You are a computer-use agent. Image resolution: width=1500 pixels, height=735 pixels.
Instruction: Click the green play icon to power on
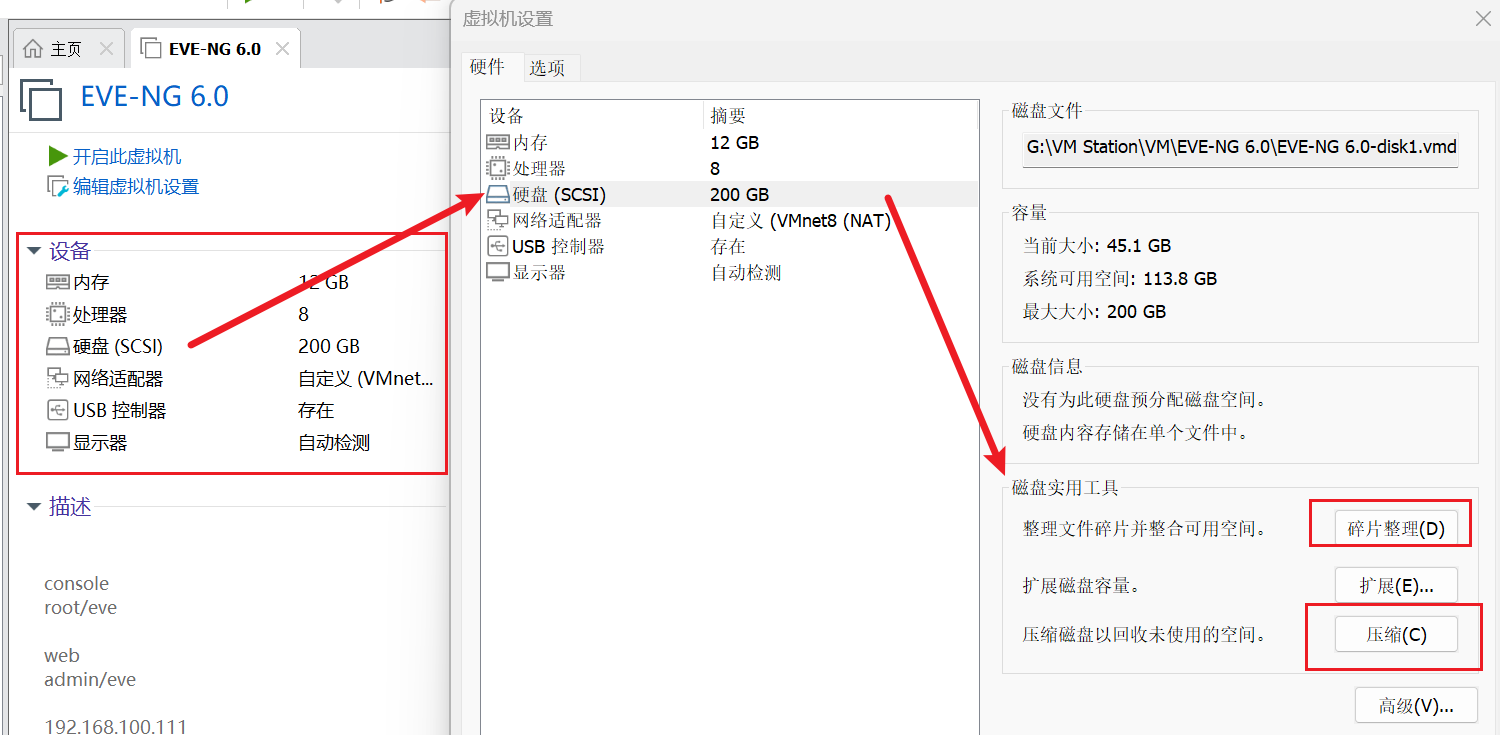pyautogui.click(x=57, y=156)
